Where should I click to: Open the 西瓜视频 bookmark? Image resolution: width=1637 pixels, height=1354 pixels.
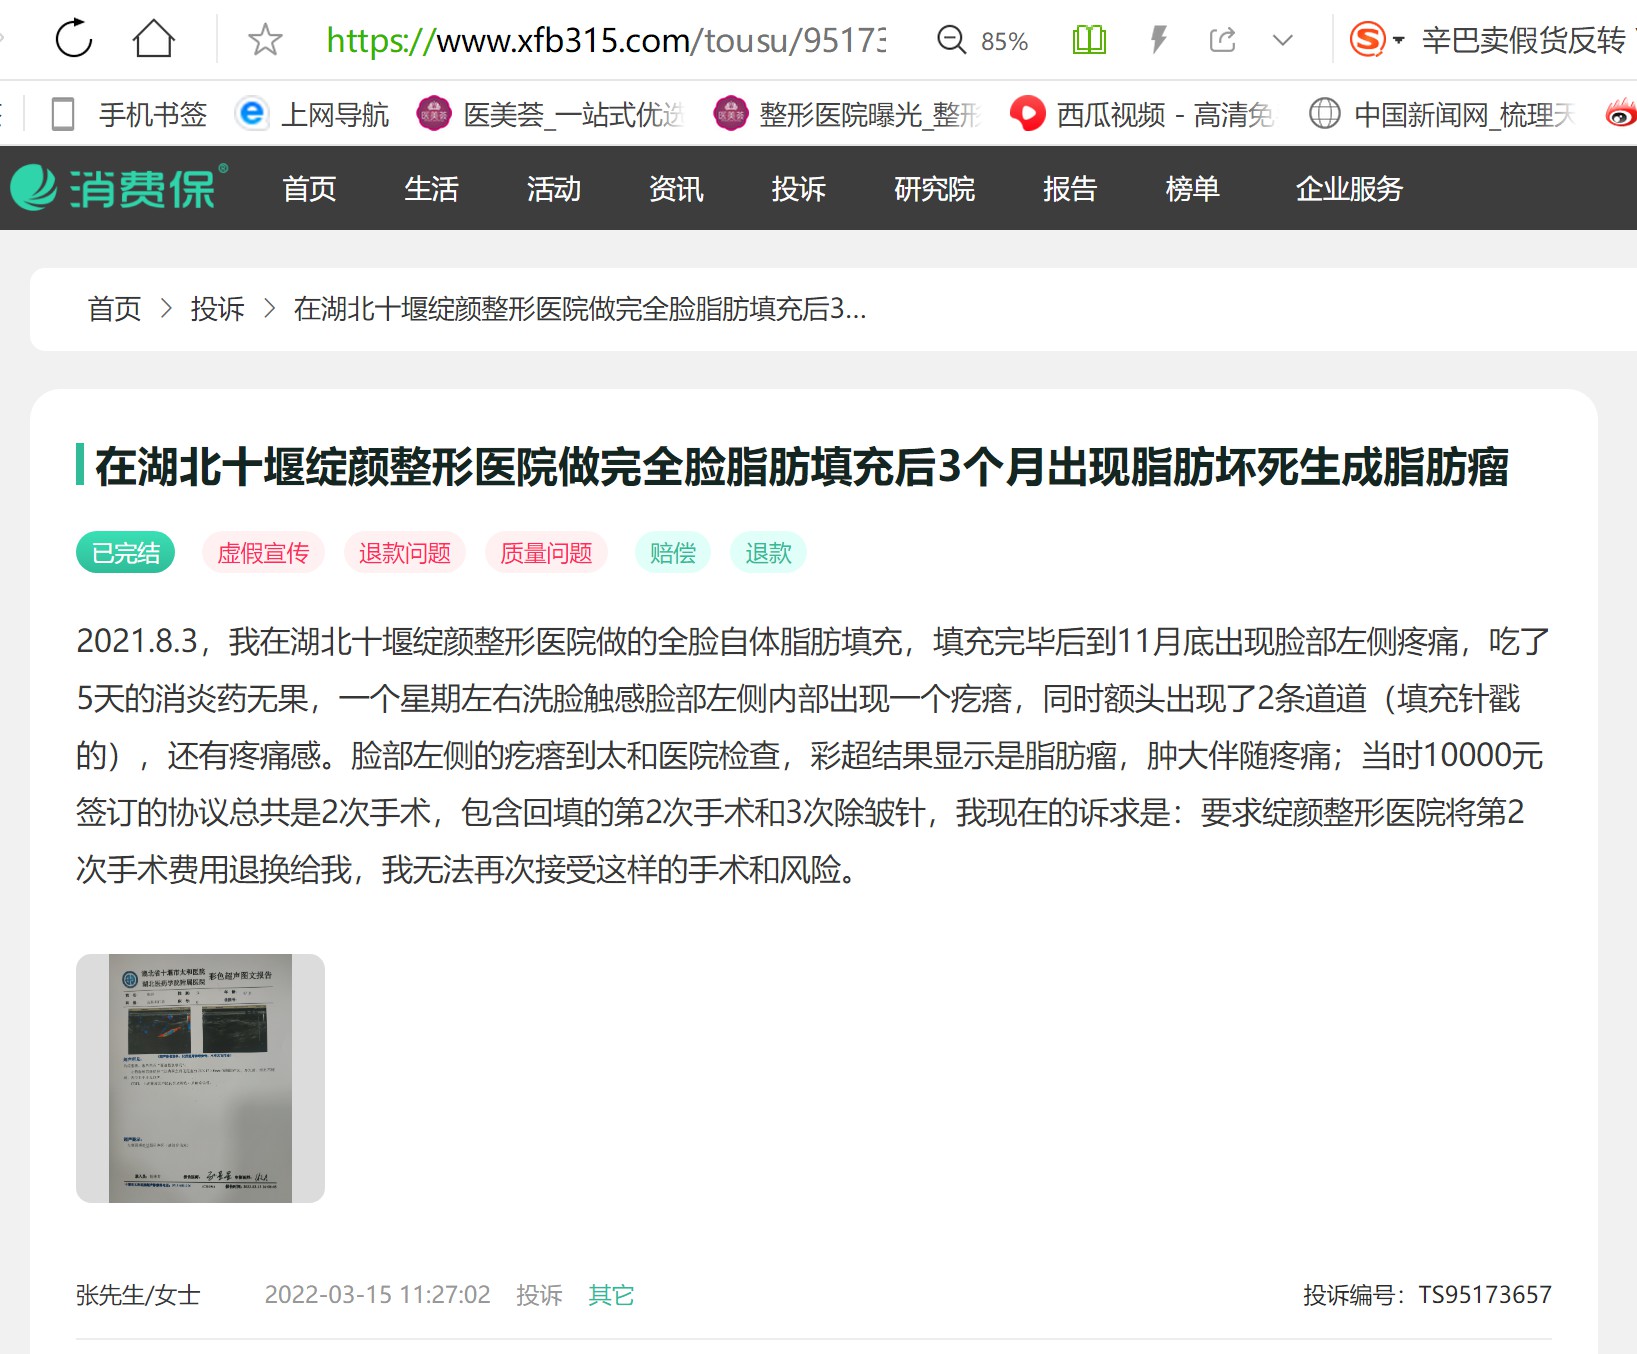pos(1142,115)
